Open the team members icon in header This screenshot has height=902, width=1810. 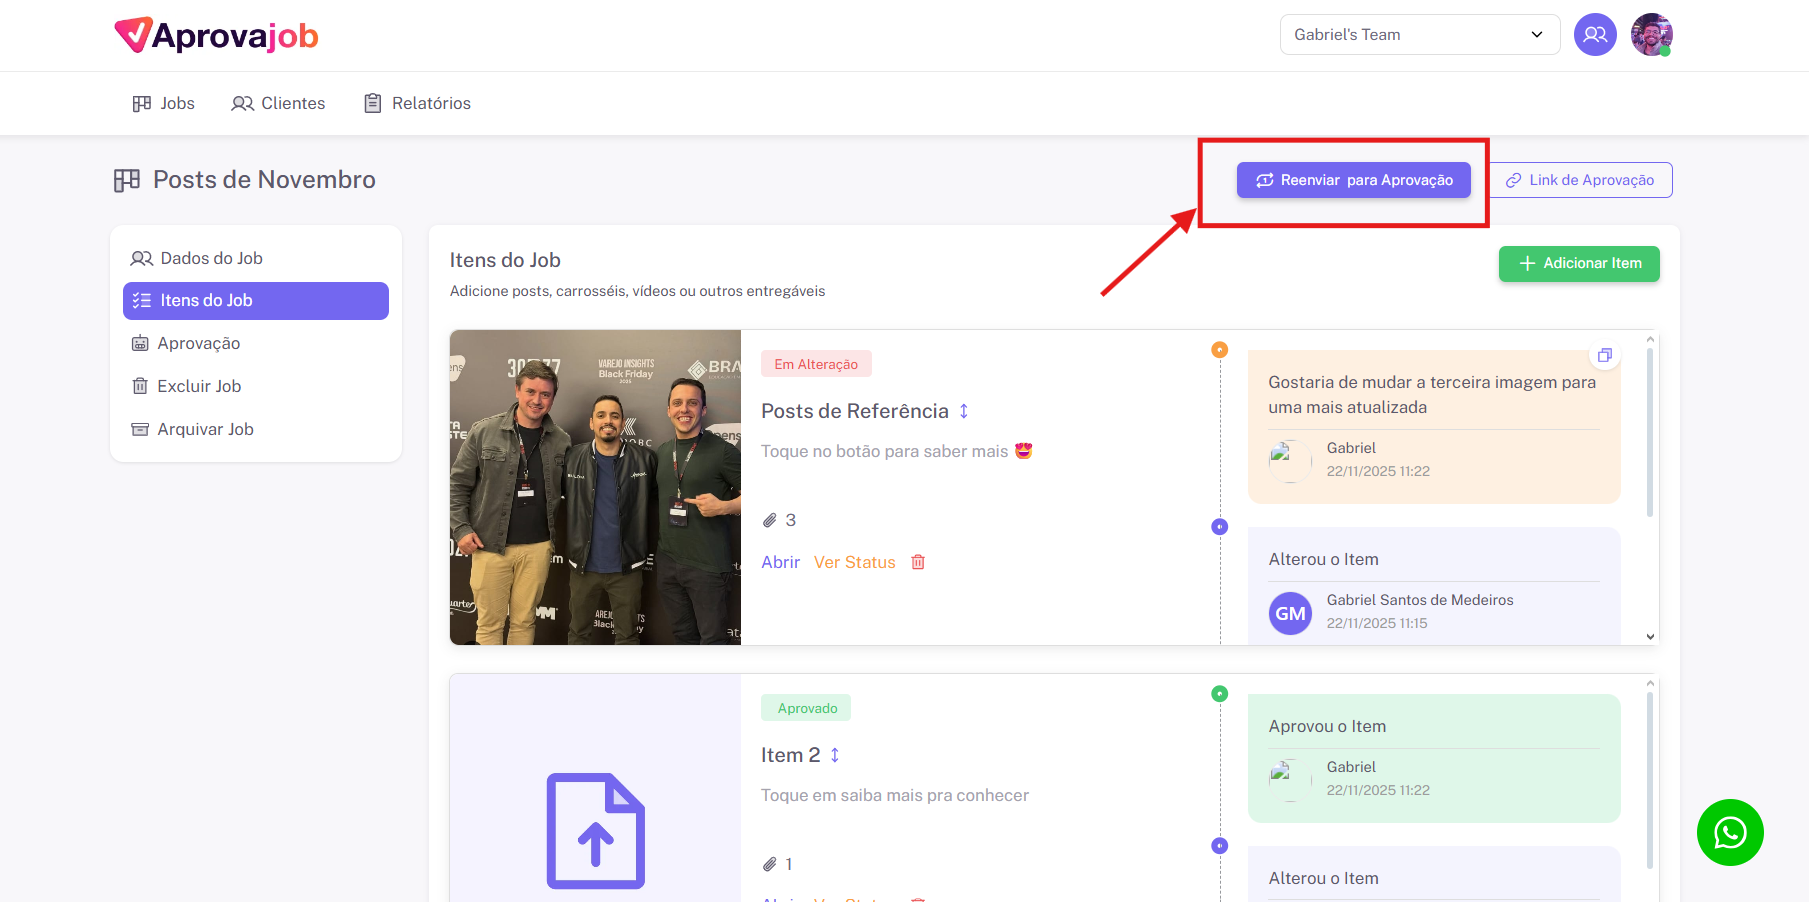pyautogui.click(x=1595, y=35)
